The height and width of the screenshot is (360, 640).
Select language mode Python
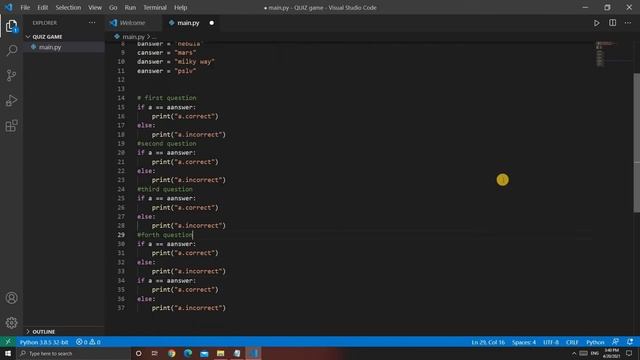(595, 342)
